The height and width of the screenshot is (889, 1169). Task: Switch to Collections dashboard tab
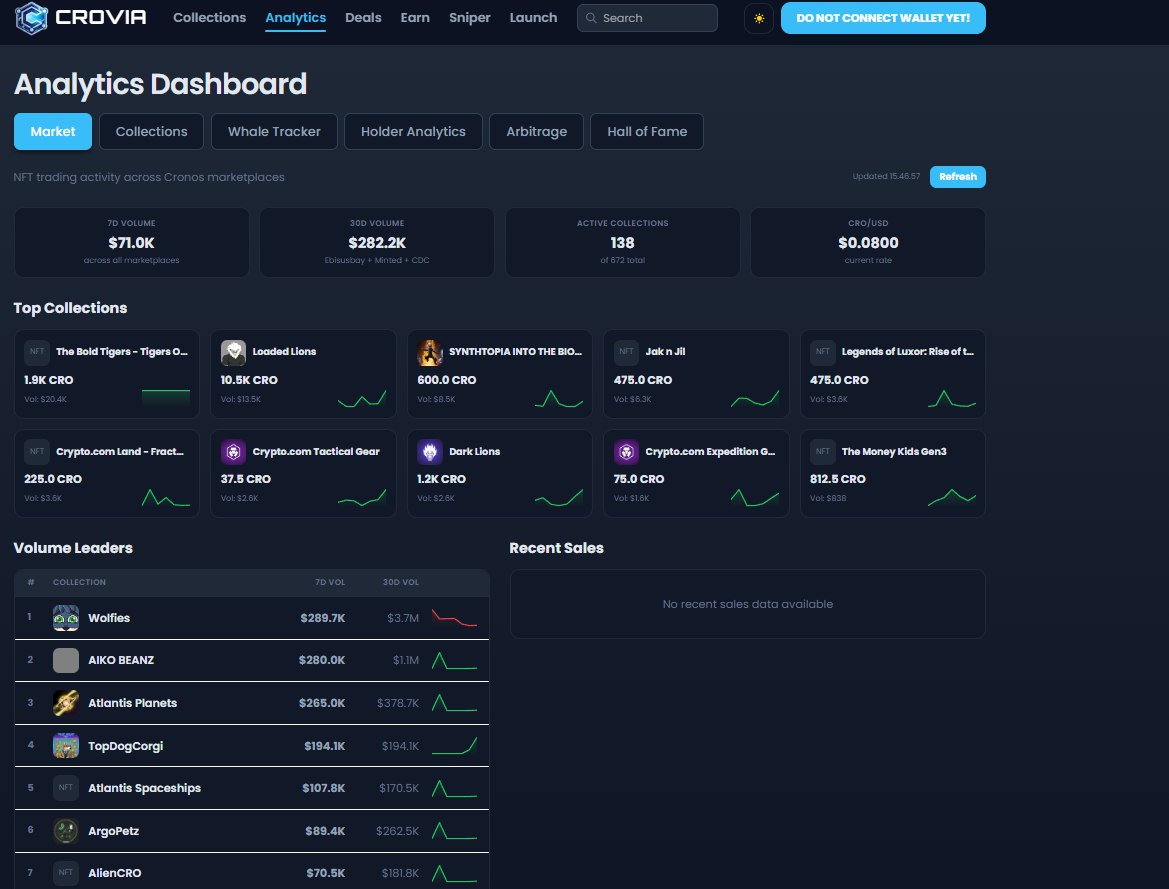coord(151,131)
